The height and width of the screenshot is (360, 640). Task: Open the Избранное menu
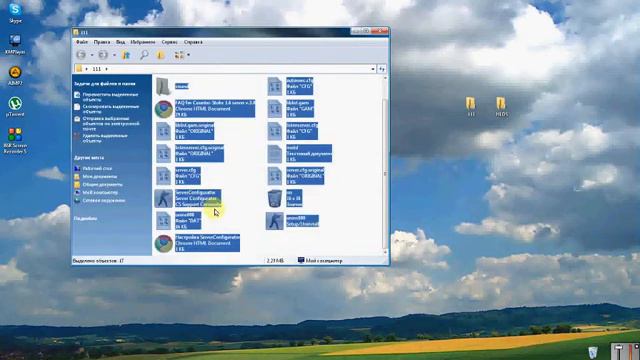point(143,42)
